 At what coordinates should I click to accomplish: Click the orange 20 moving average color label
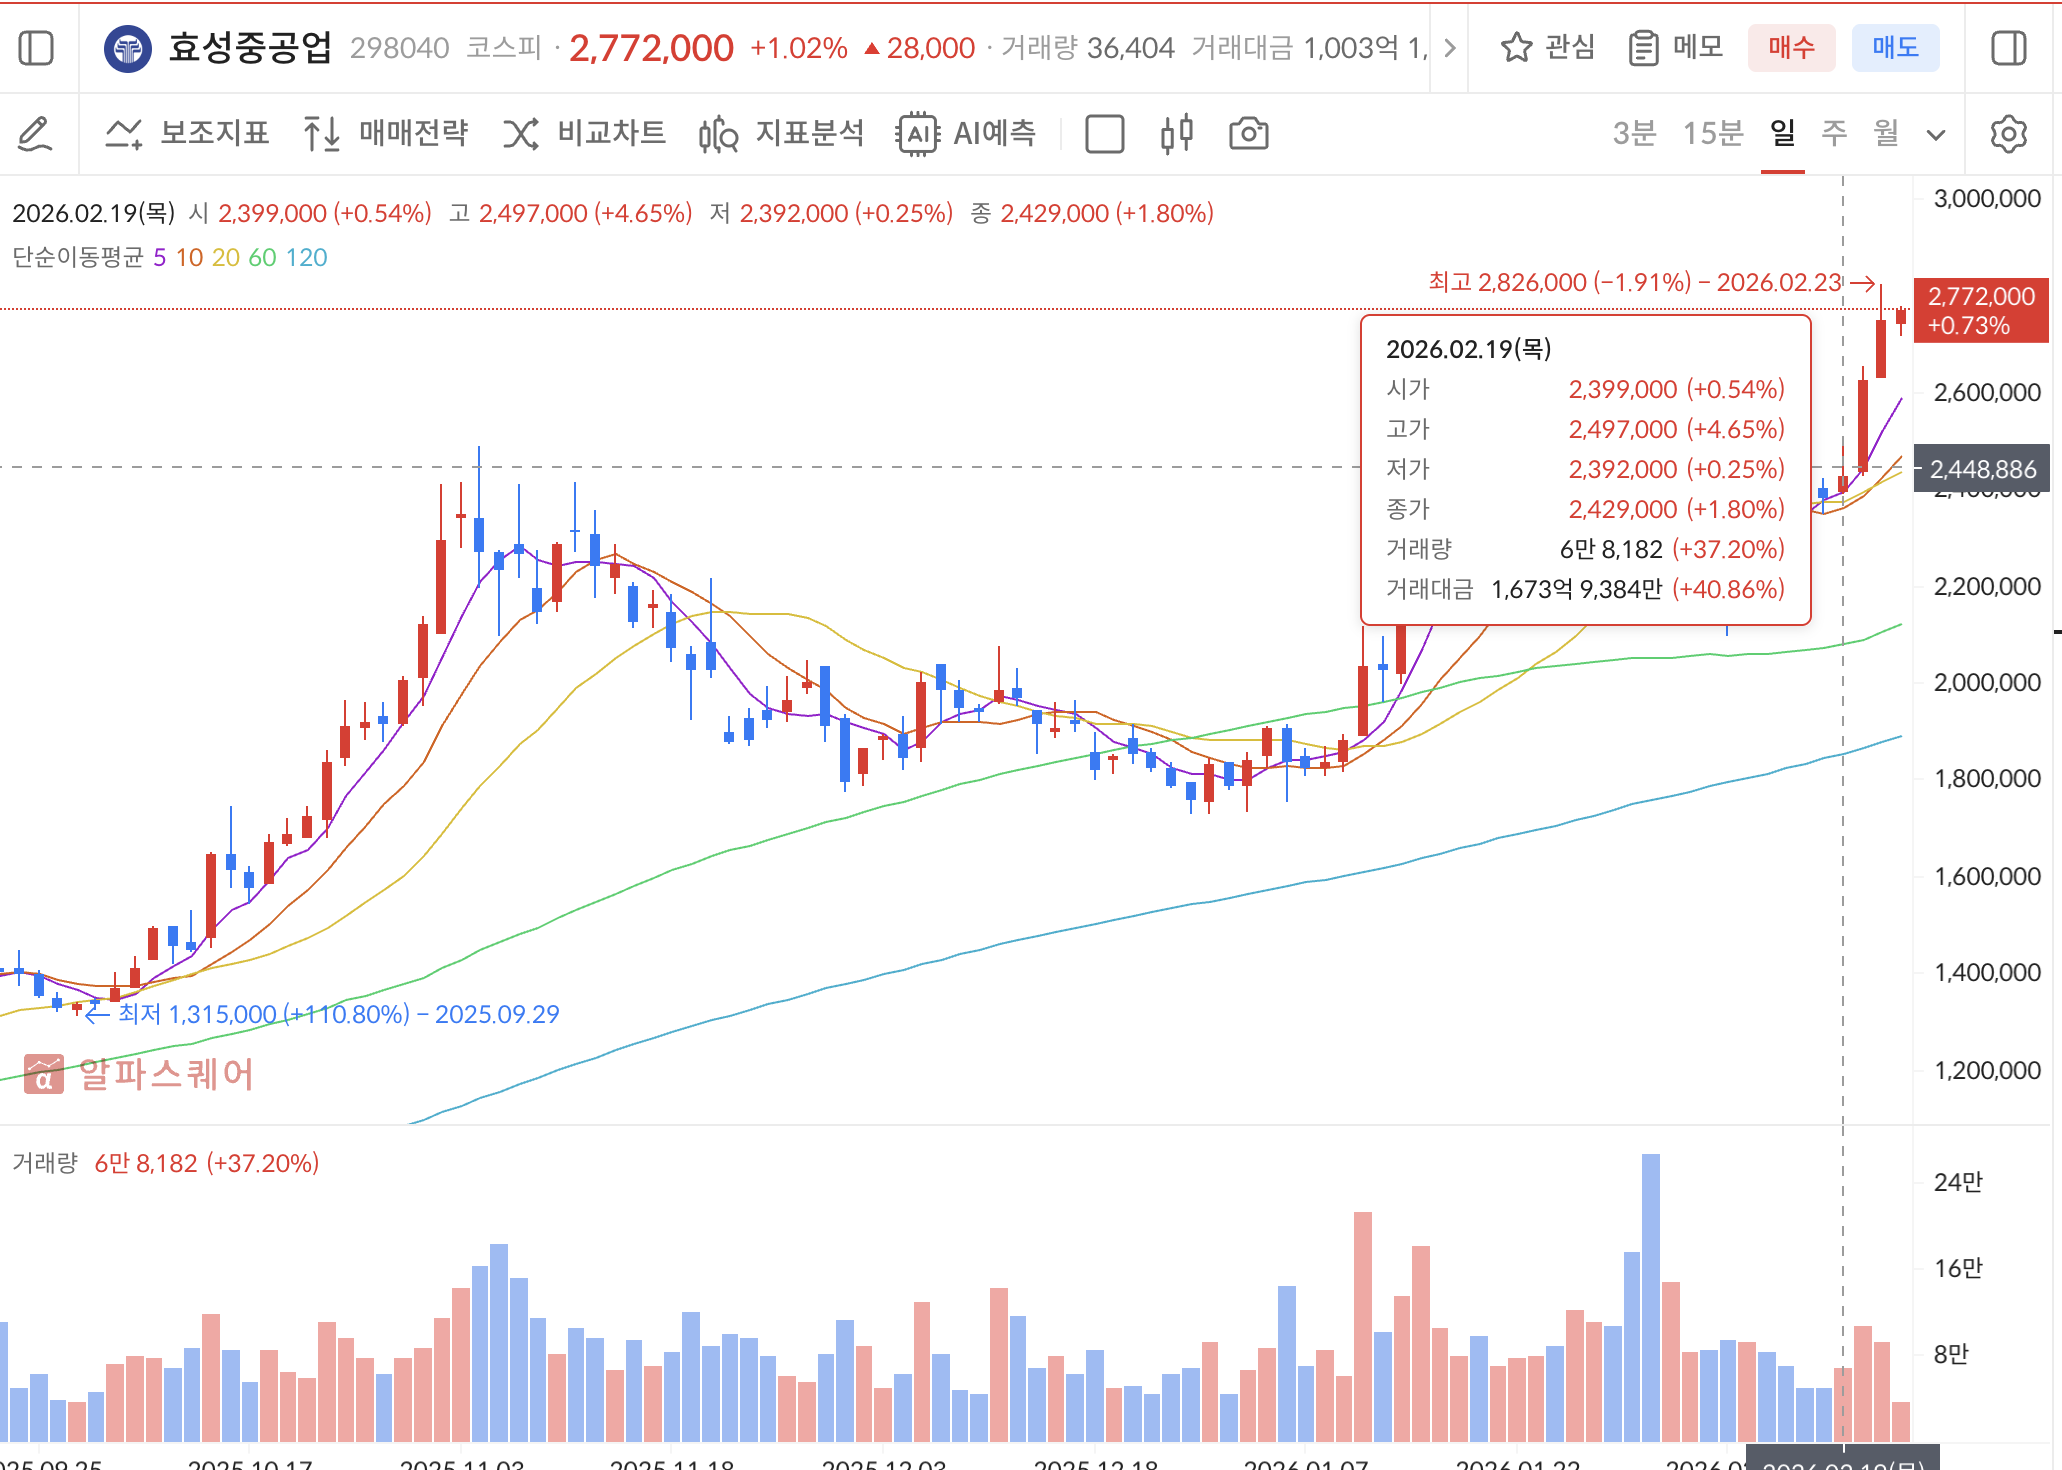point(224,258)
